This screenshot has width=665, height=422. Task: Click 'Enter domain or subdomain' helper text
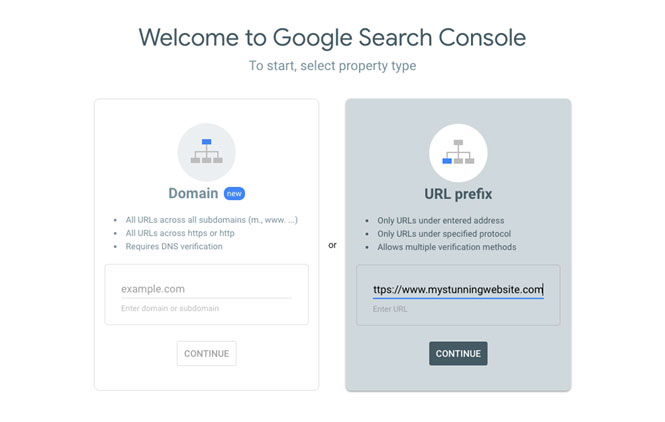(170, 308)
